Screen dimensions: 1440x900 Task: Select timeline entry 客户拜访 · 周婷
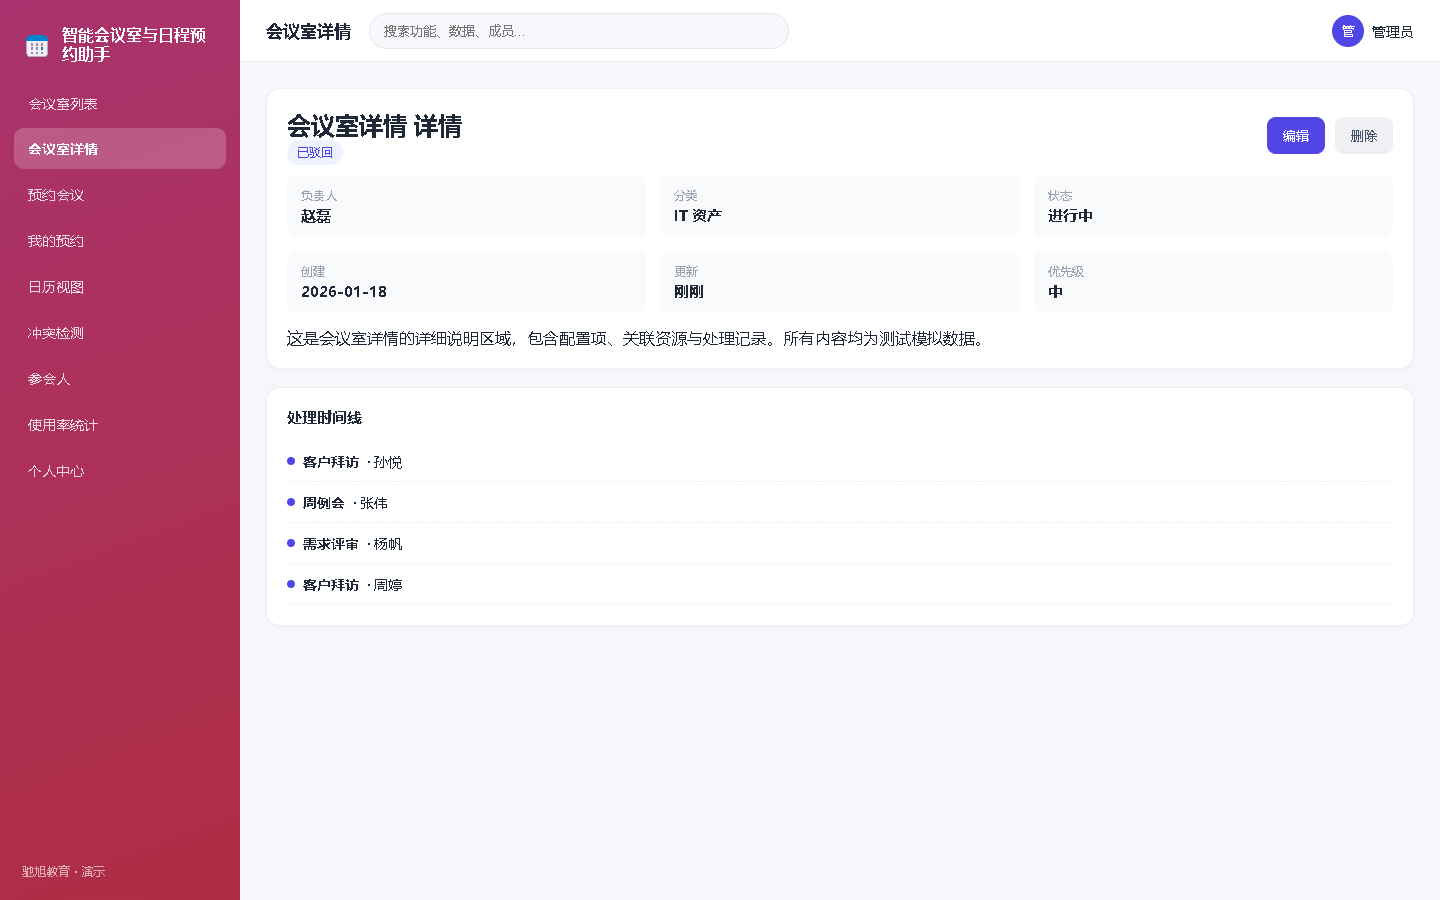point(840,585)
